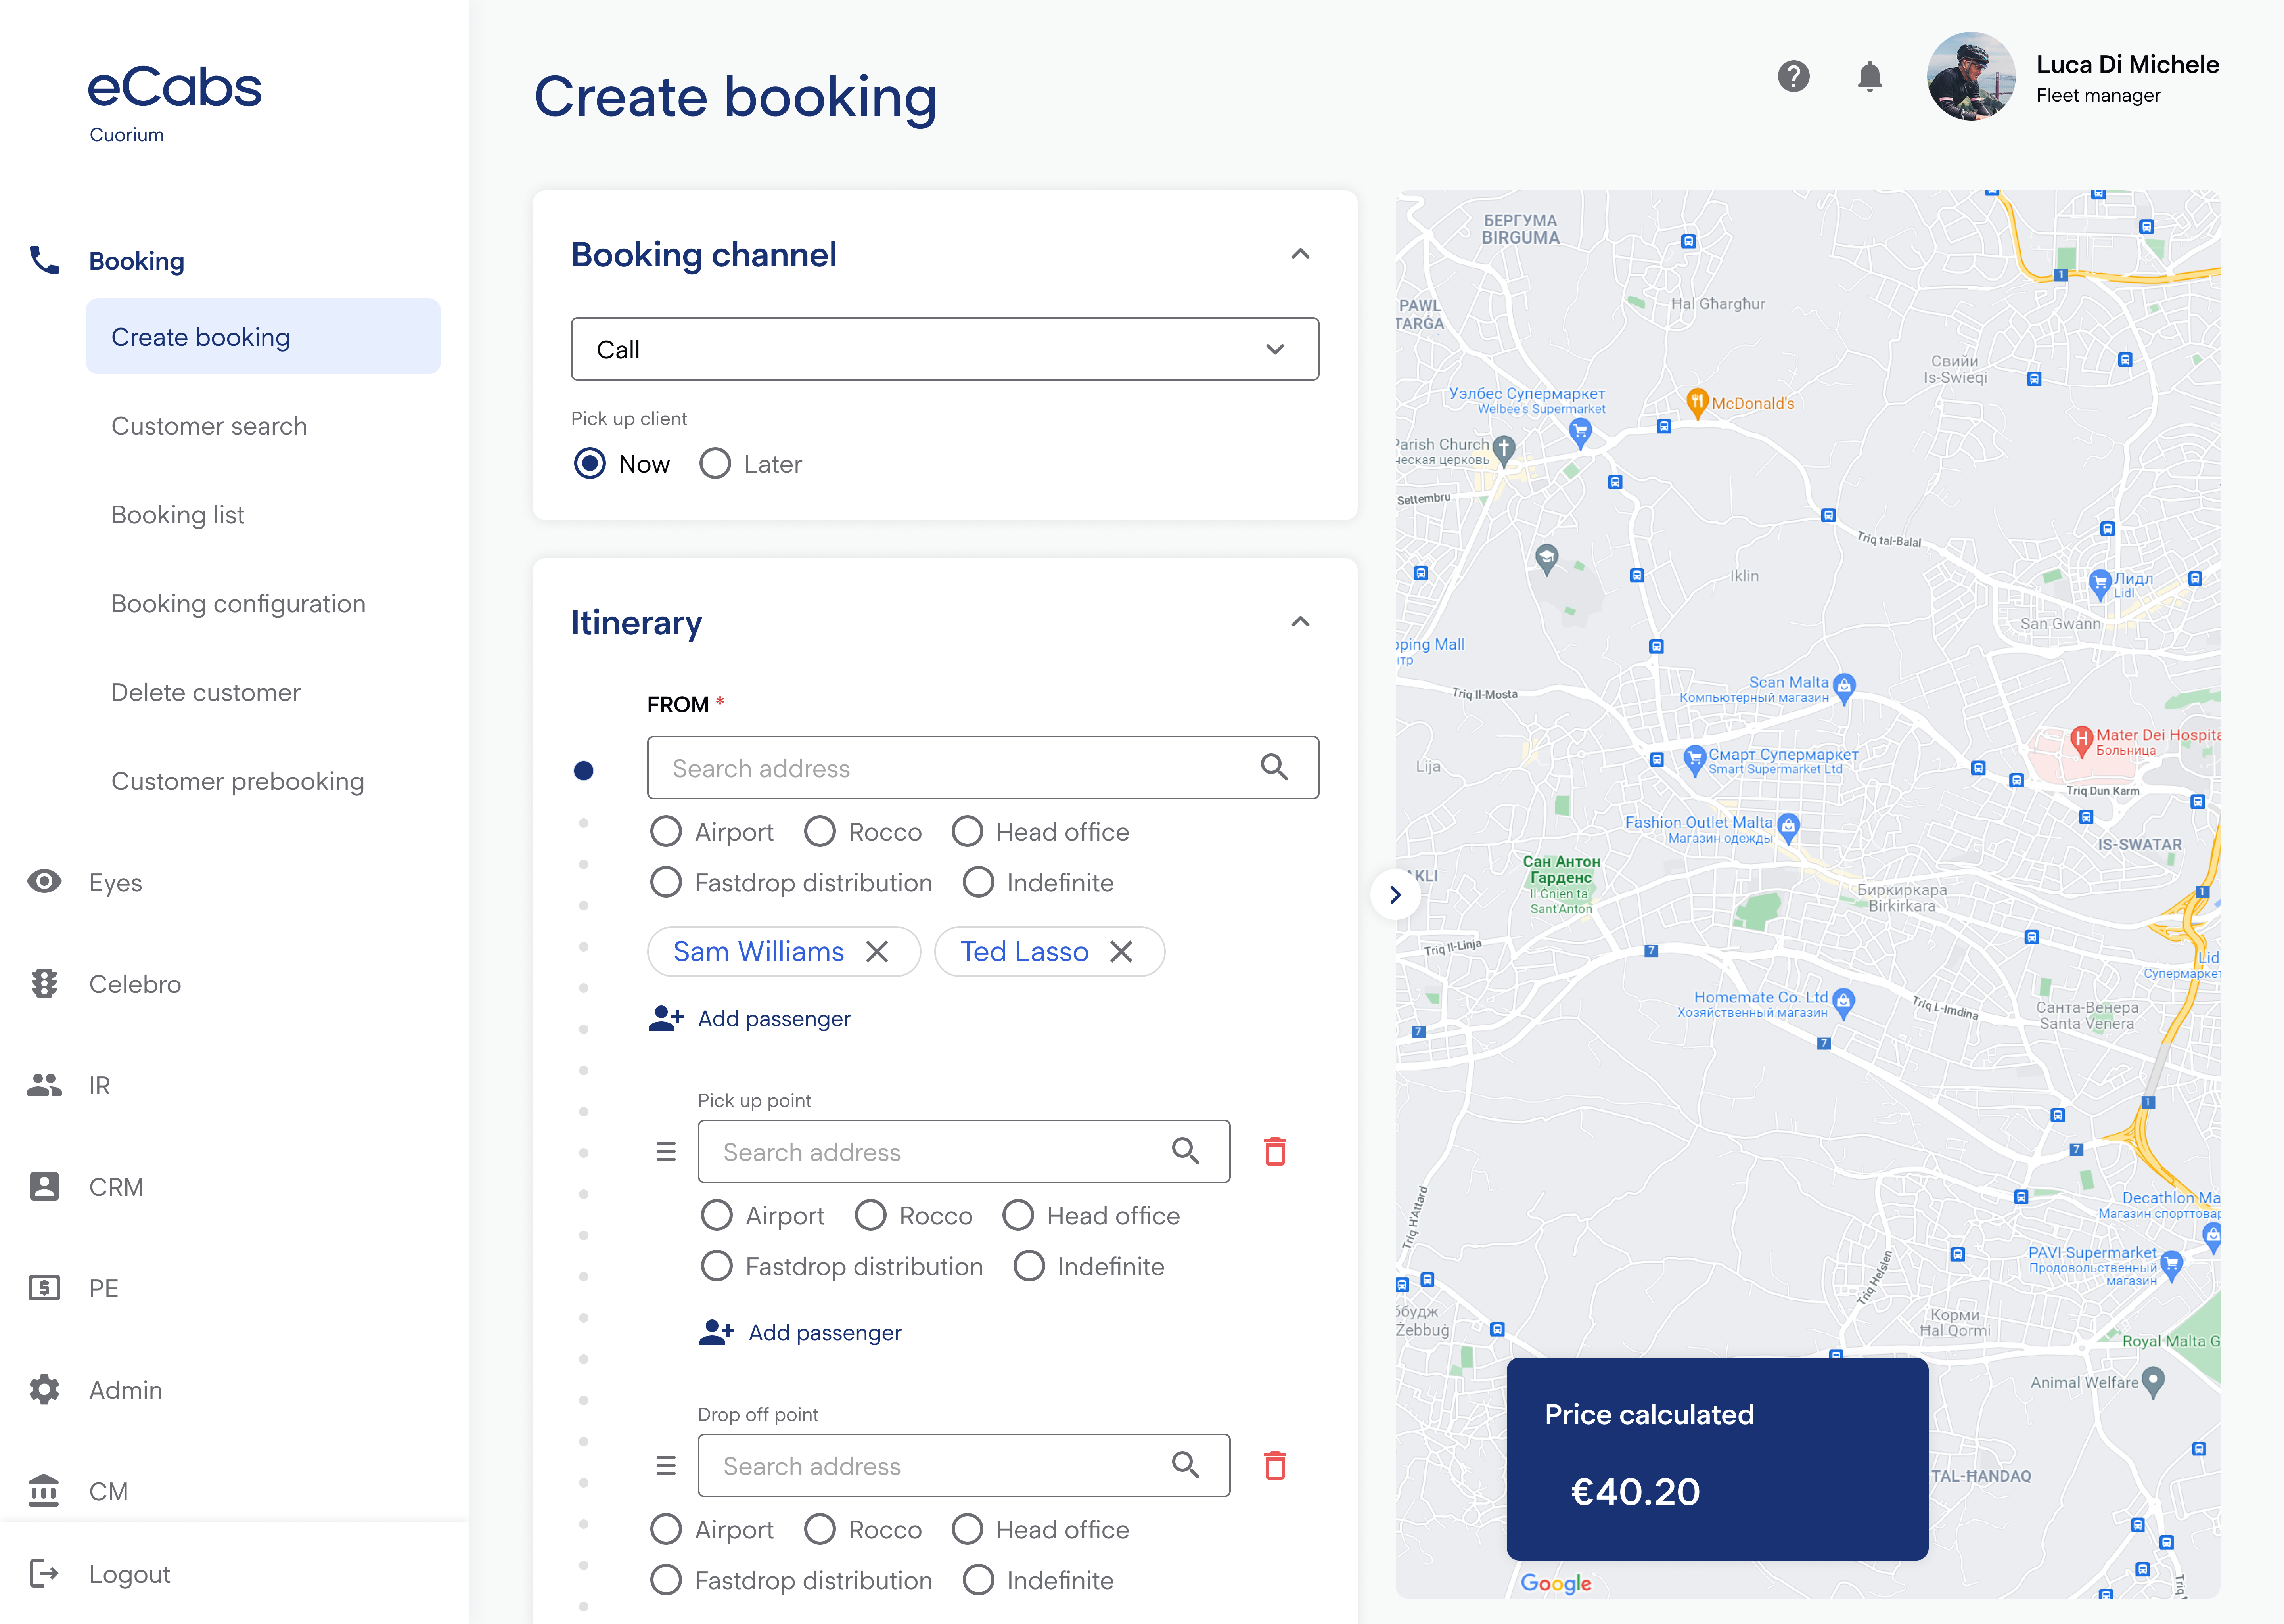
Task: Click Add passenger link under Pick up point
Action: 825,1332
